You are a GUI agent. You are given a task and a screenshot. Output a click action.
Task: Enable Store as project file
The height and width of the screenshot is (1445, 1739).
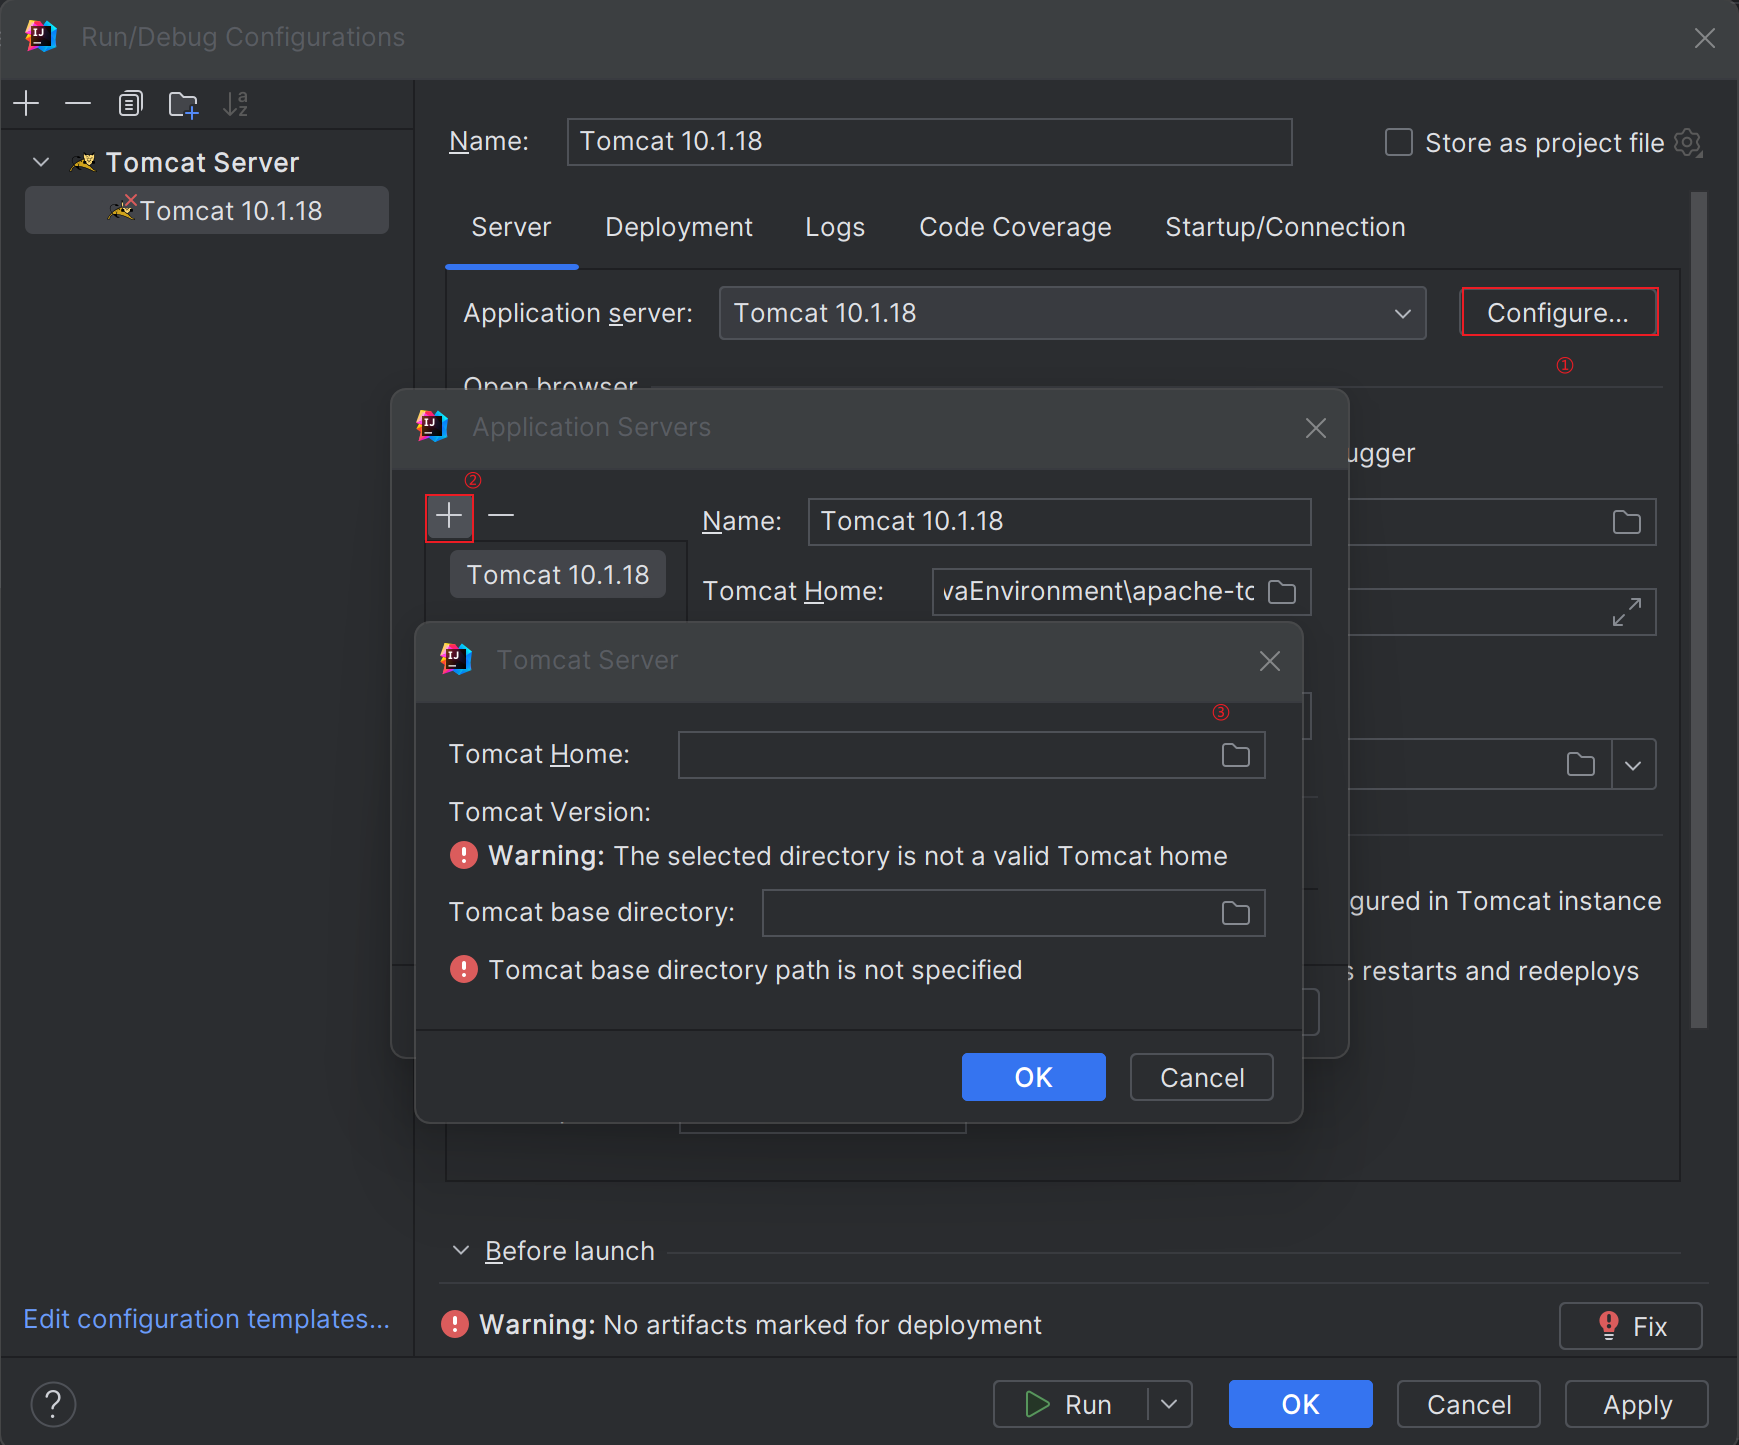1397,142
